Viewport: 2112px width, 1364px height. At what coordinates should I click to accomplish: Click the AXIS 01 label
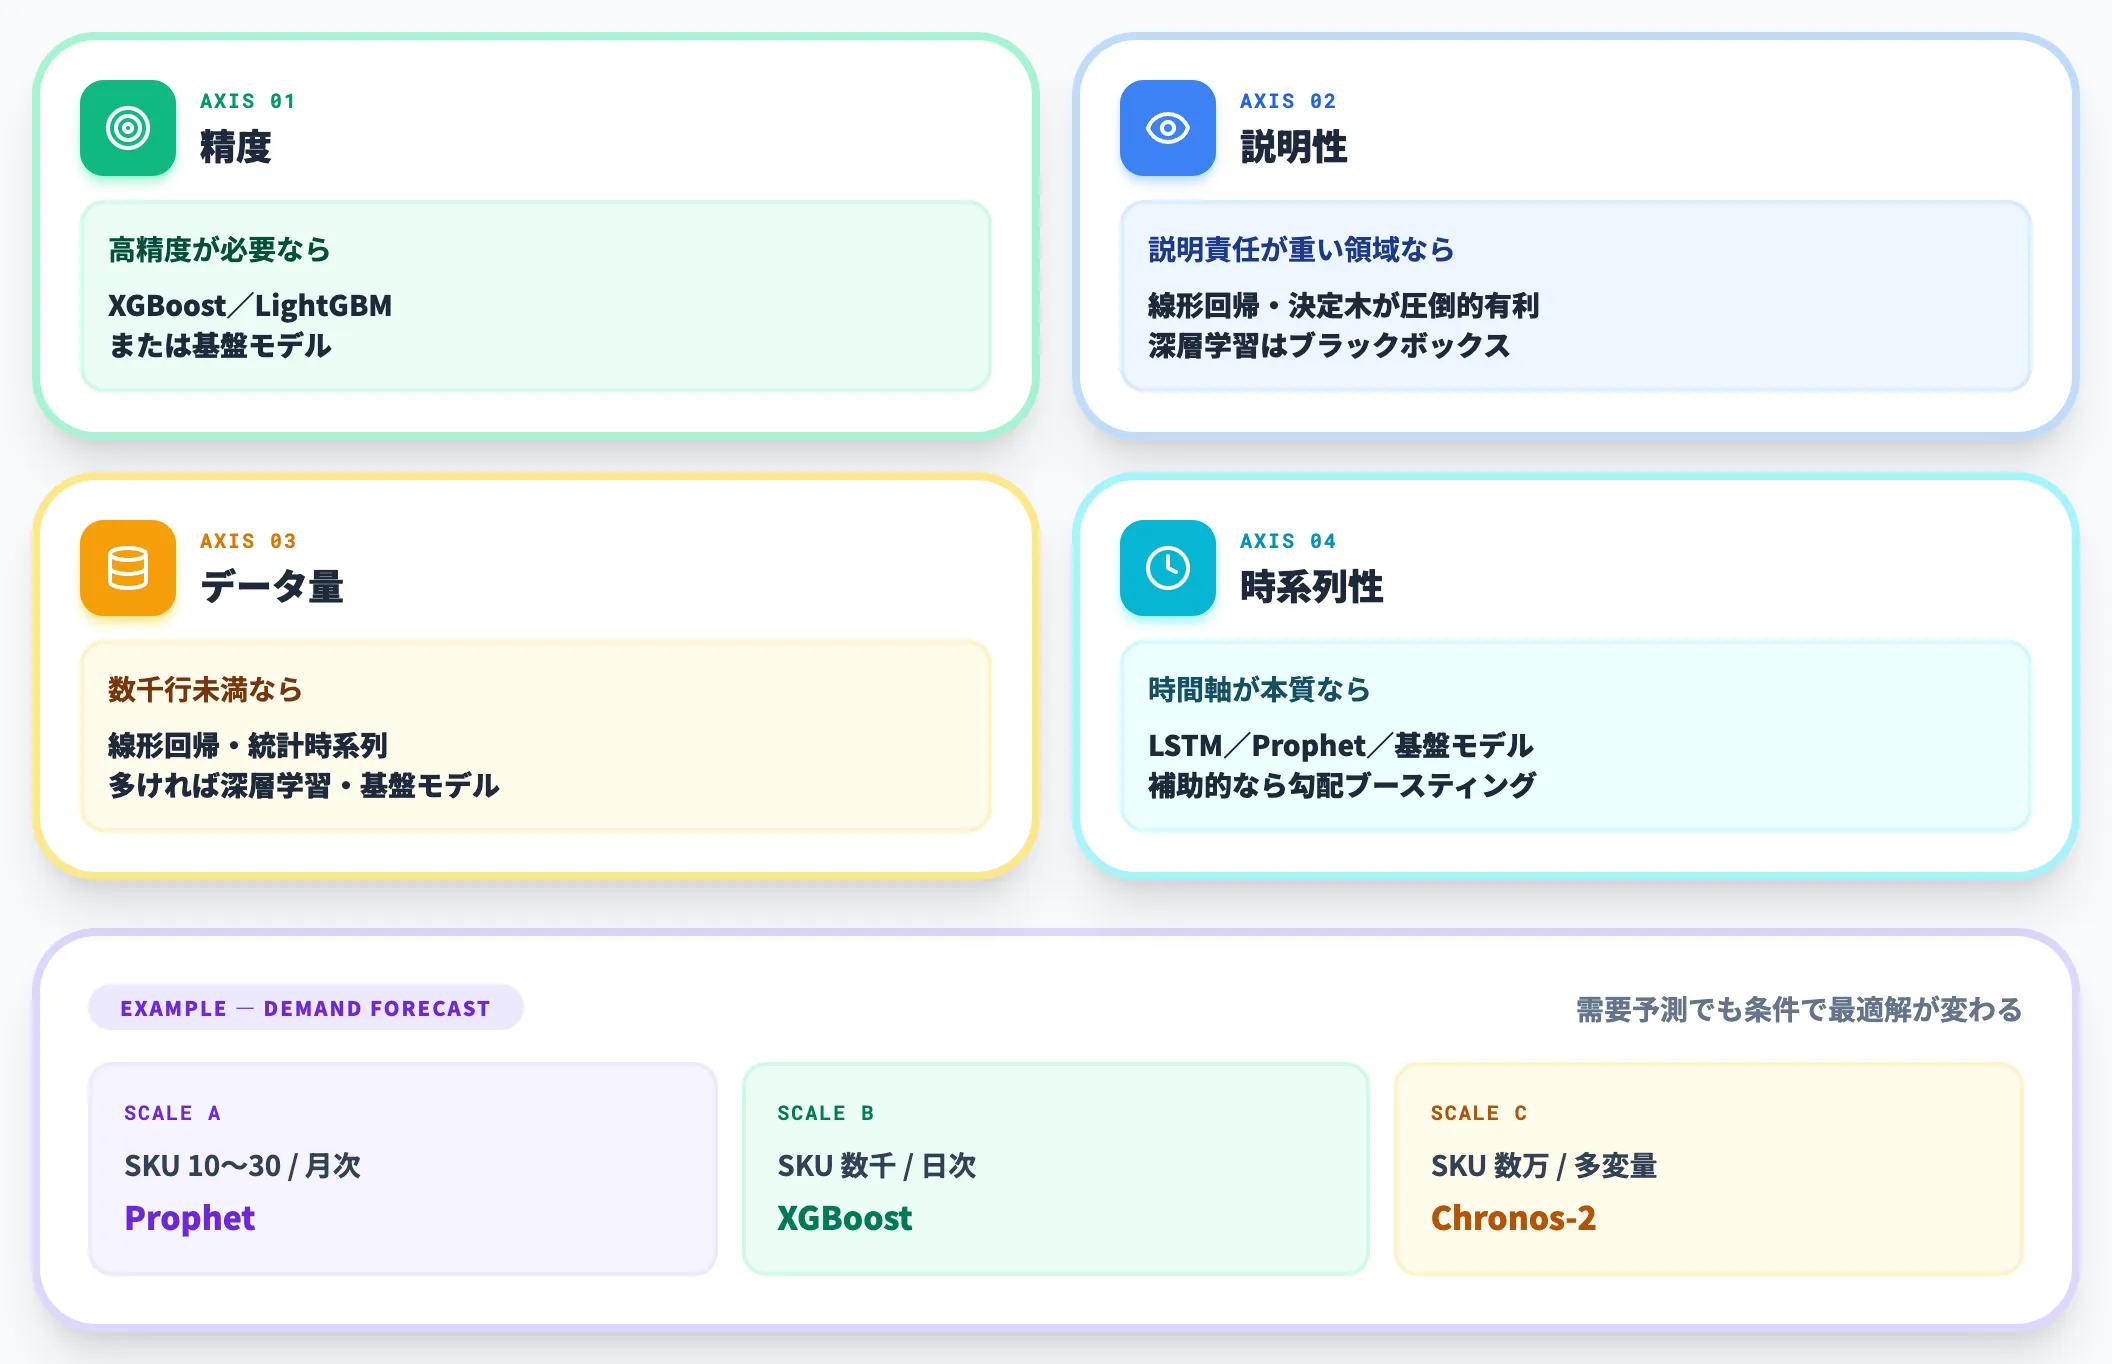click(247, 101)
